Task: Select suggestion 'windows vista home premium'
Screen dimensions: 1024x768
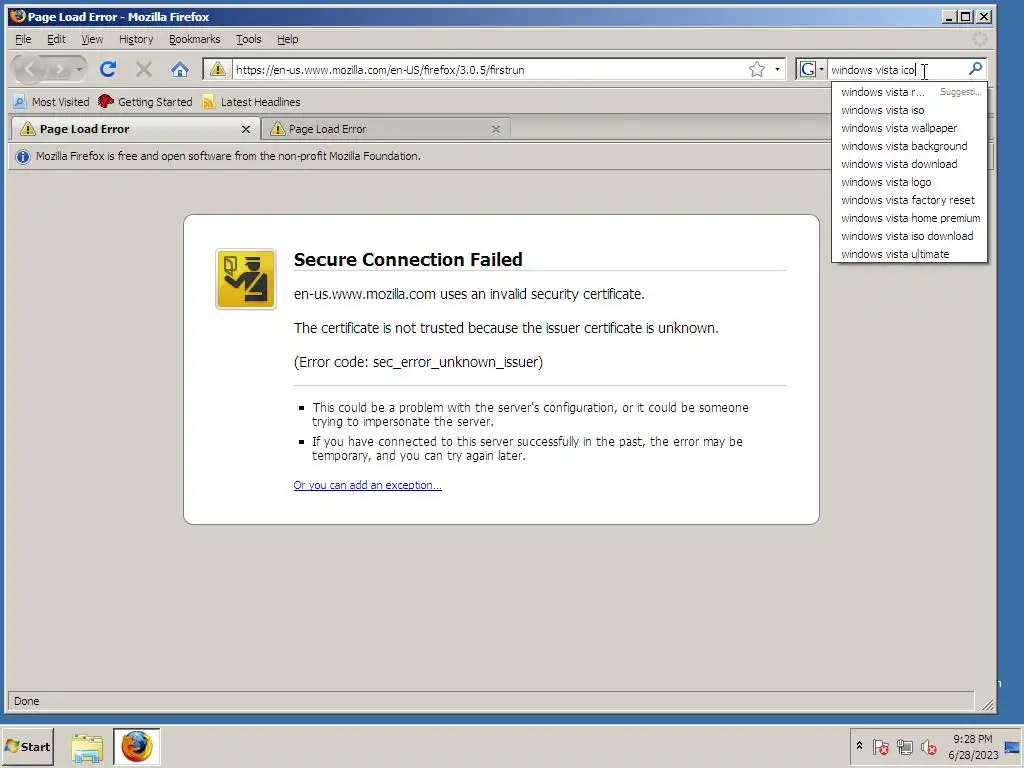Action: tap(909, 218)
